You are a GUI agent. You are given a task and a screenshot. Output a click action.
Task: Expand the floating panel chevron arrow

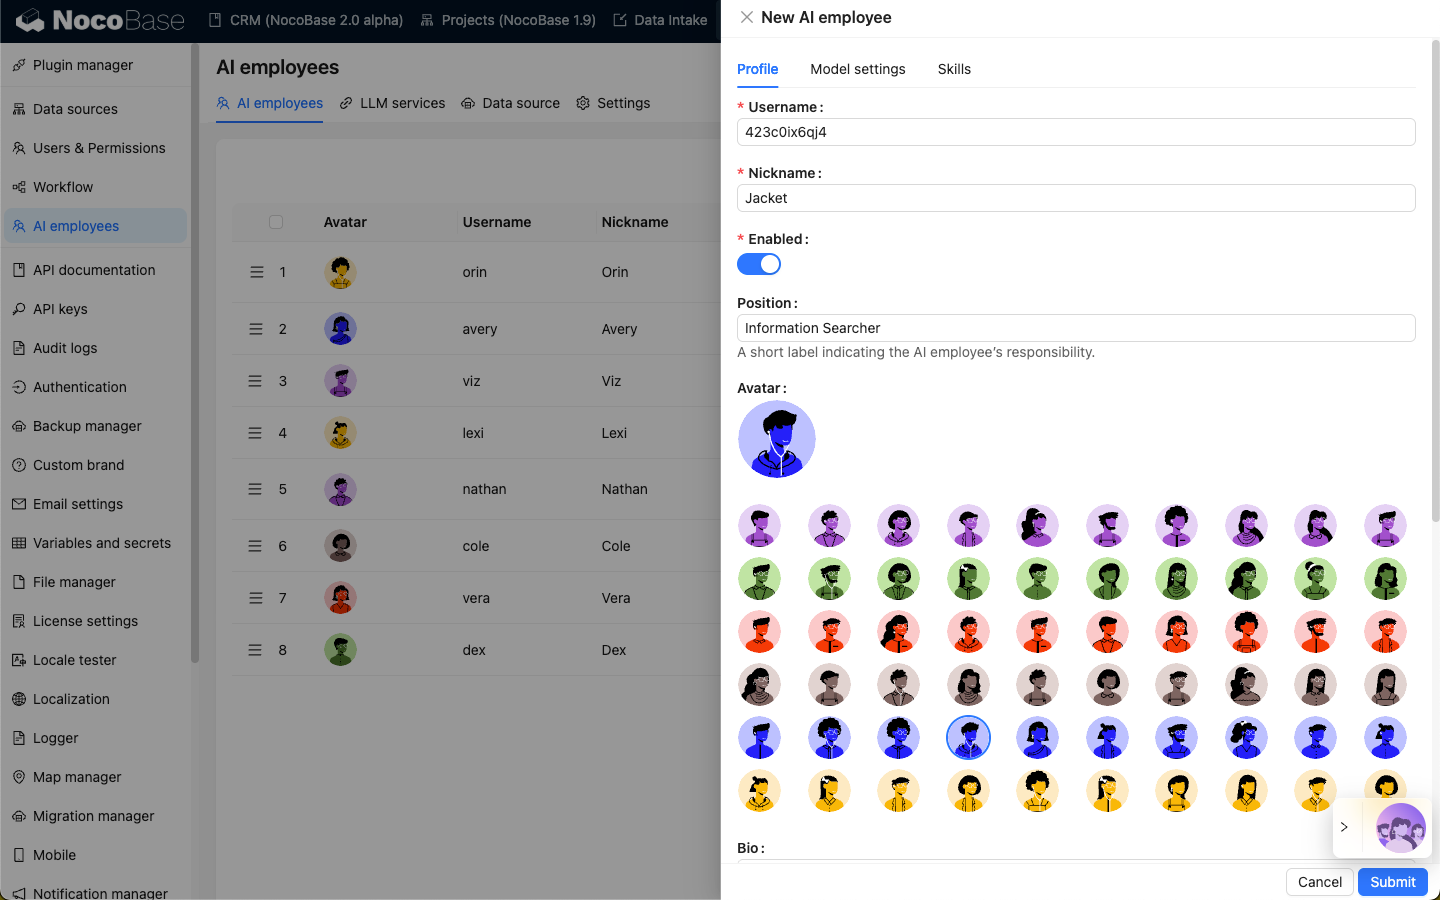tap(1345, 827)
